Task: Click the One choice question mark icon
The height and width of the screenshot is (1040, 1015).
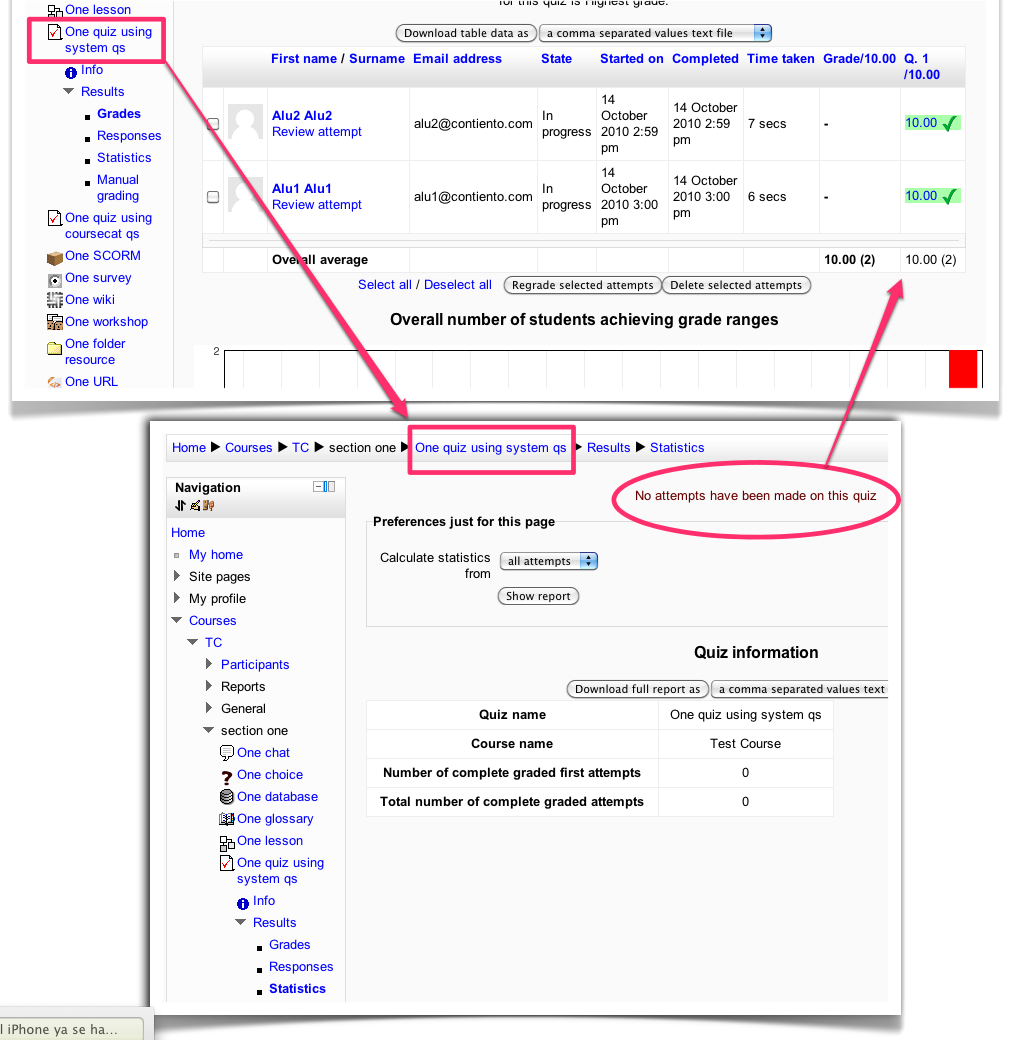Action: (226, 776)
